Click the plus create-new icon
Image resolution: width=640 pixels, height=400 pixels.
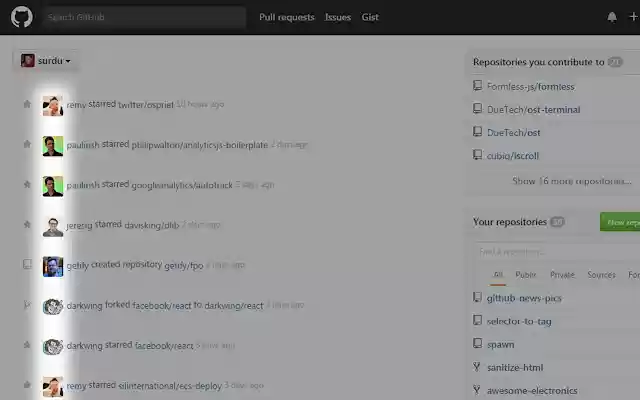[633, 16]
